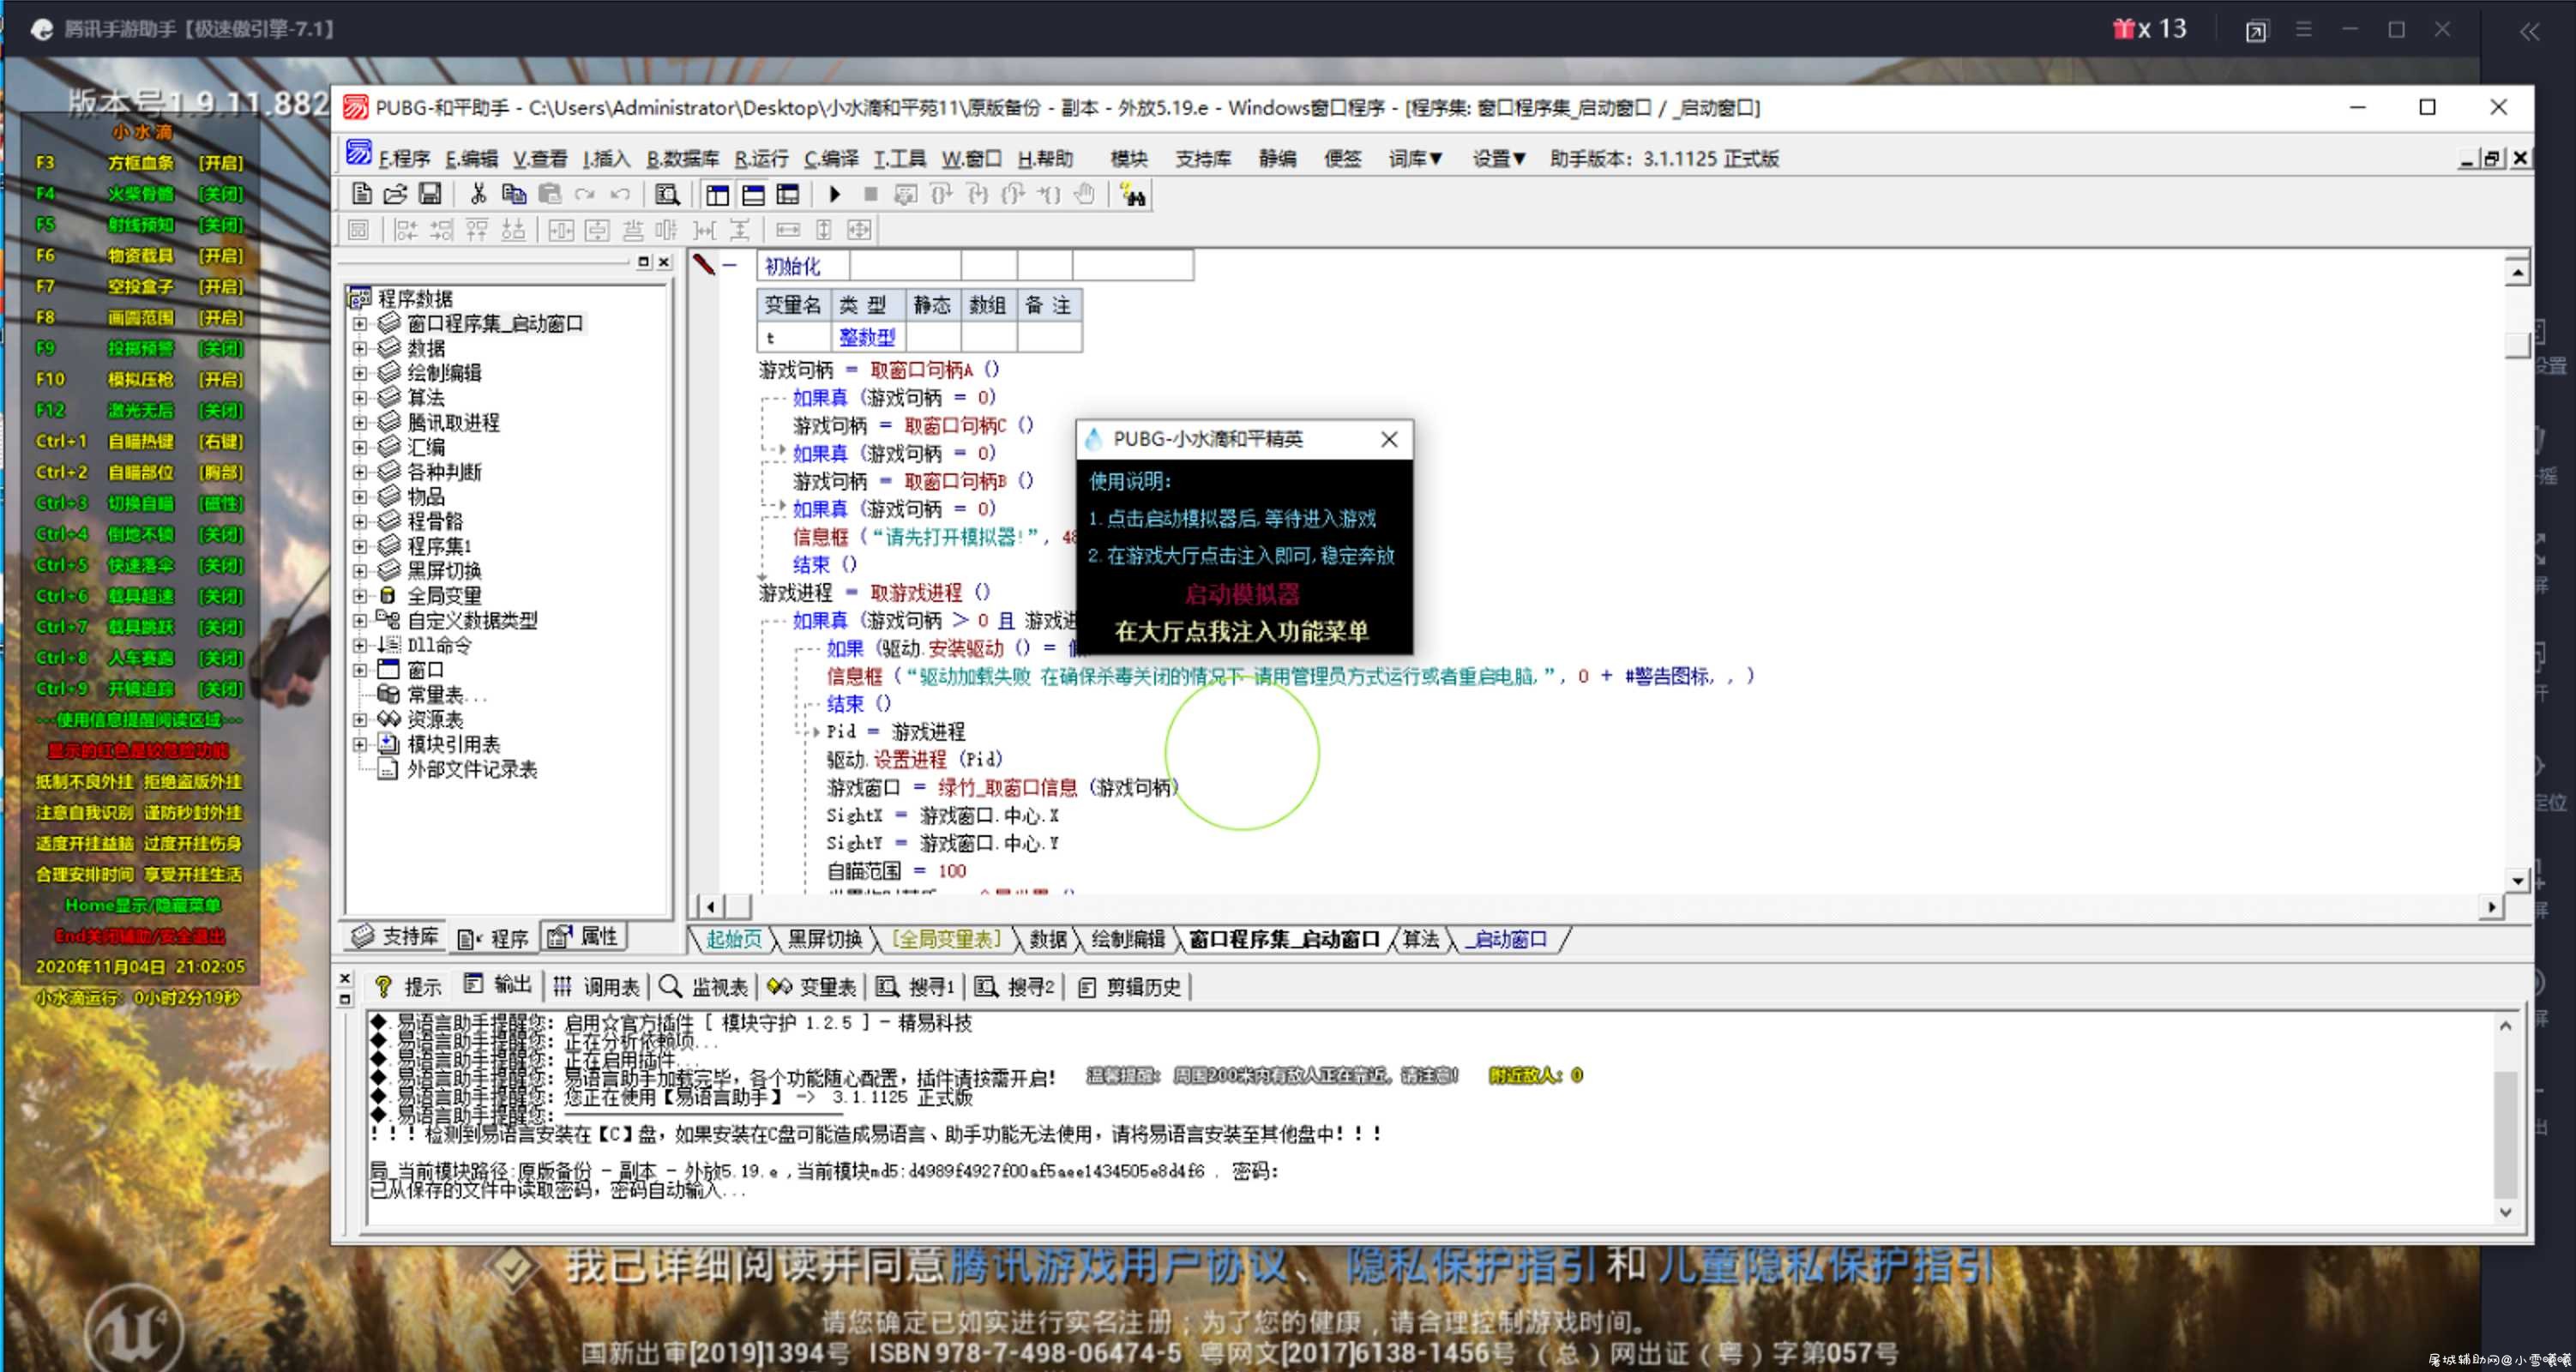Screen dimensions: 2576x1372
Task: Click 在大厅点我注入功能菜单 button
Action: coord(1242,632)
